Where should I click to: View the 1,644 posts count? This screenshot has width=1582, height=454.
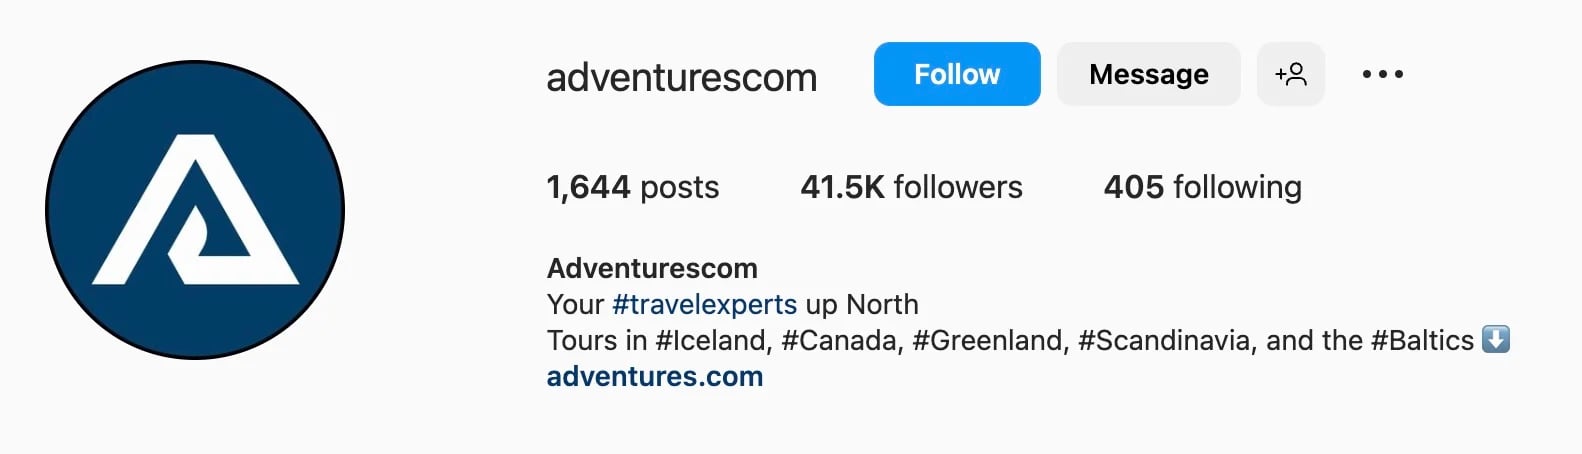[632, 187]
